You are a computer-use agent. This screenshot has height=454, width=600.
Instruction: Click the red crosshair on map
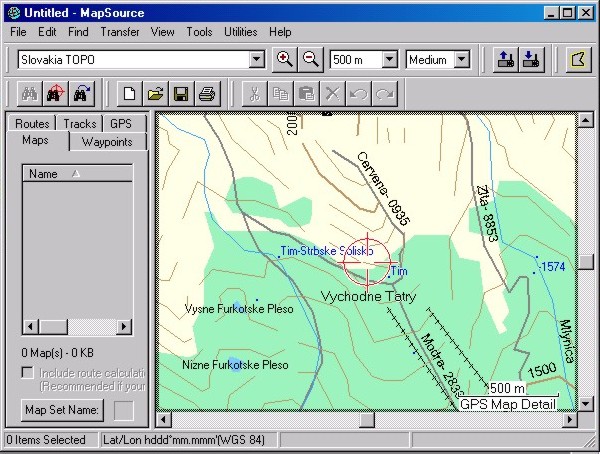click(x=367, y=262)
